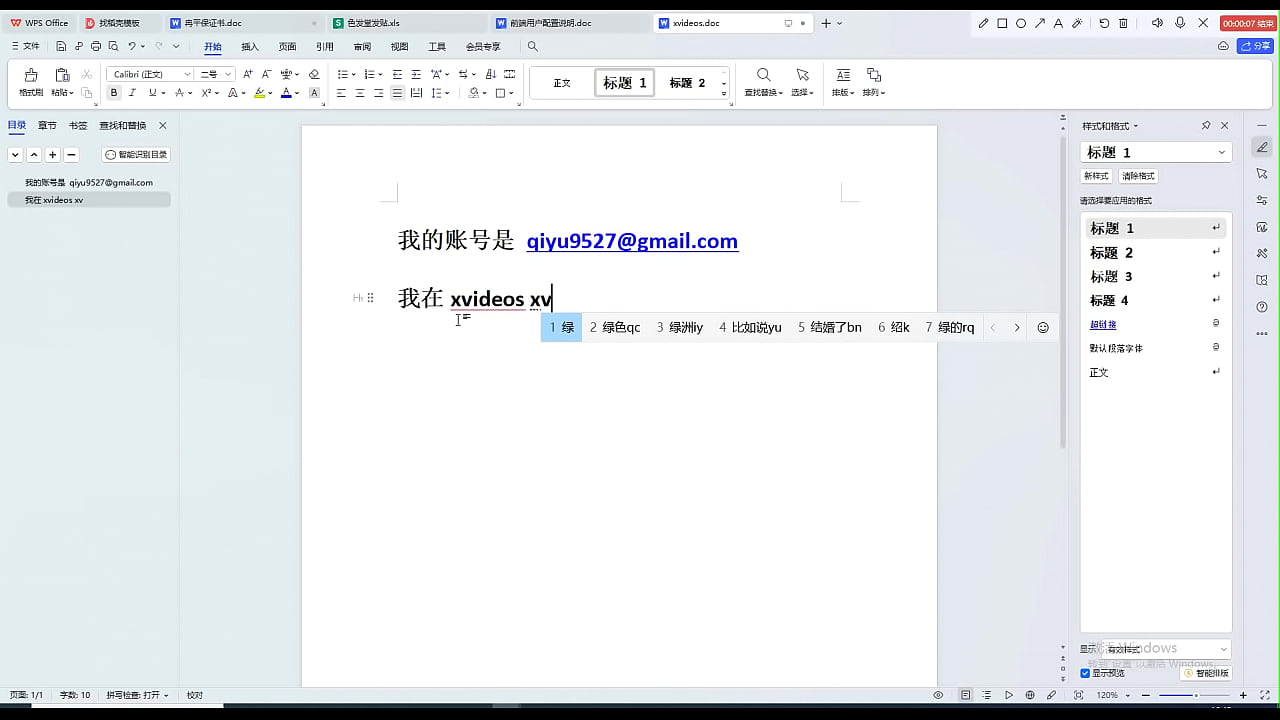Toggle Underline formatting
This screenshot has width=1280, height=720.
(152, 93)
